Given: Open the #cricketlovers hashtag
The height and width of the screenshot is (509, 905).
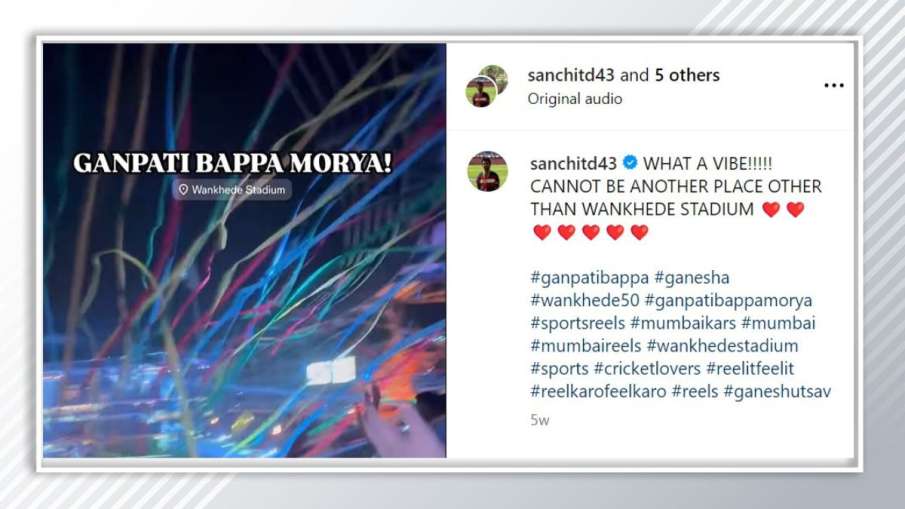Looking at the screenshot, I should 647,368.
